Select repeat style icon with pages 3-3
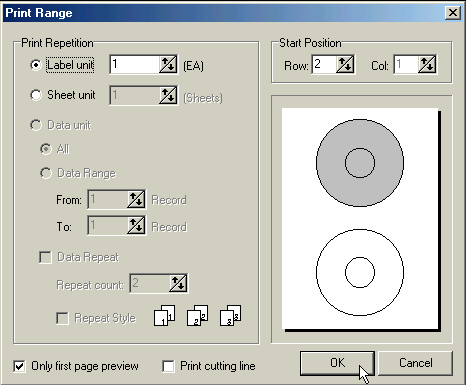 [x=231, y=315]
